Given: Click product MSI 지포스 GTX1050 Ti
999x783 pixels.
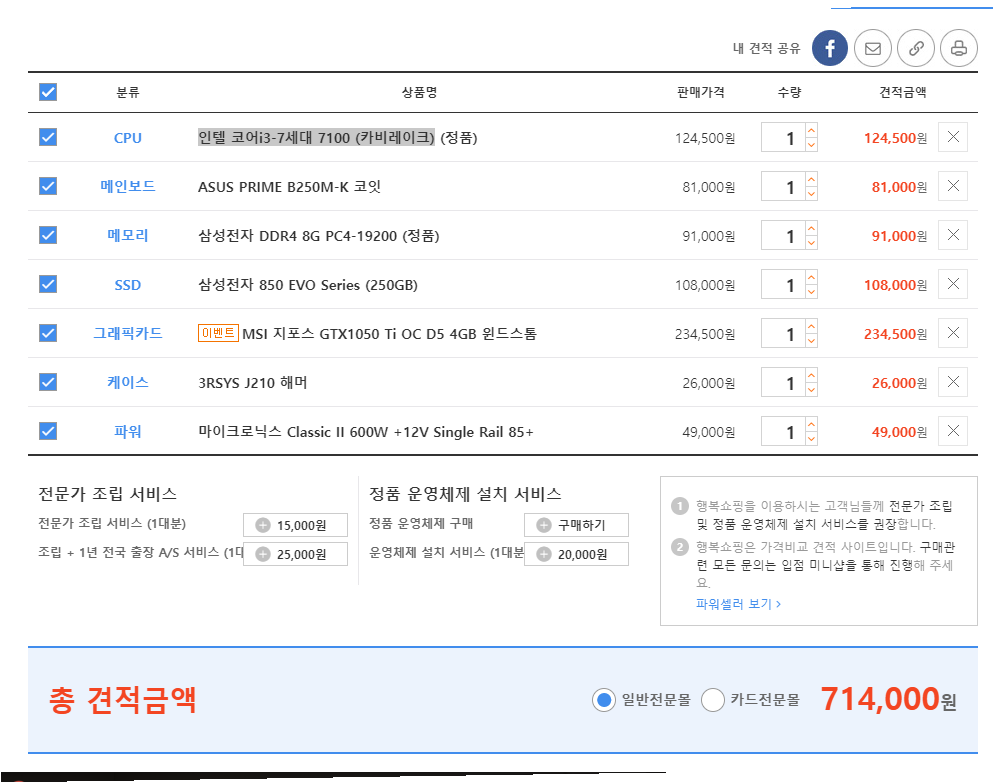Looking at the screenshot, I should point(389,334).
